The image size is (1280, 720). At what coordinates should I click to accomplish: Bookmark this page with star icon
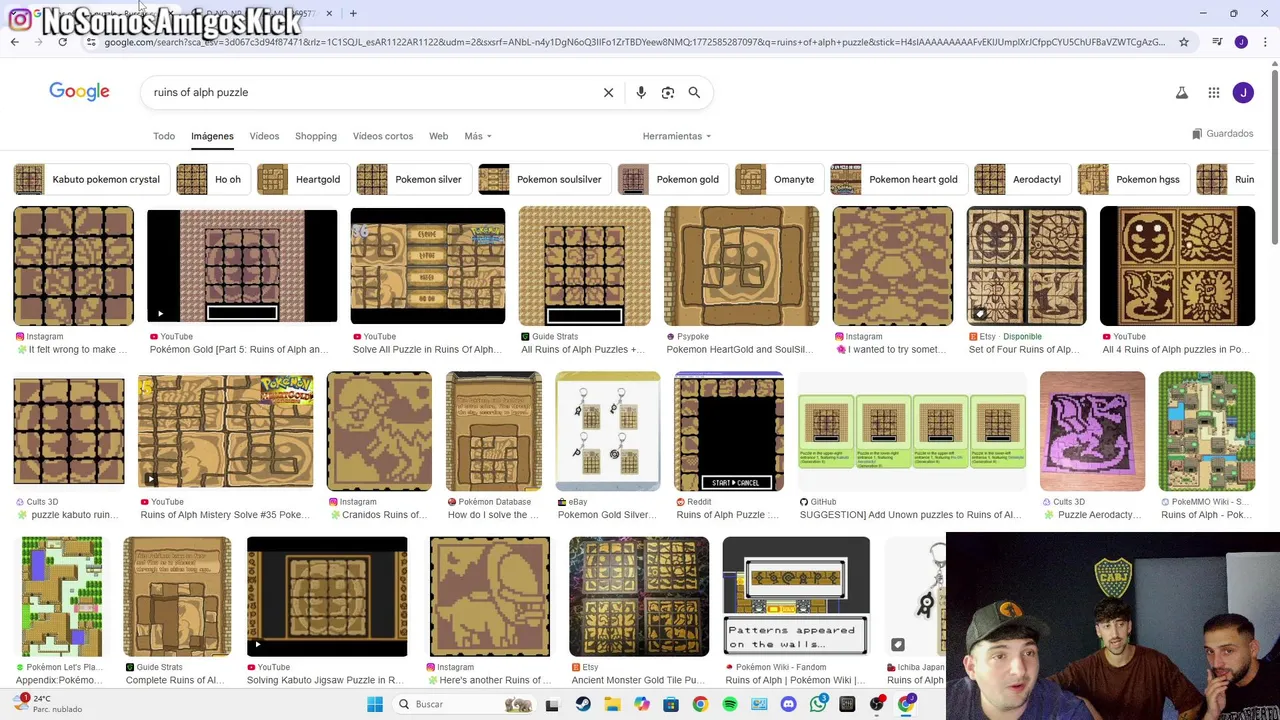tap(1184, 42)
